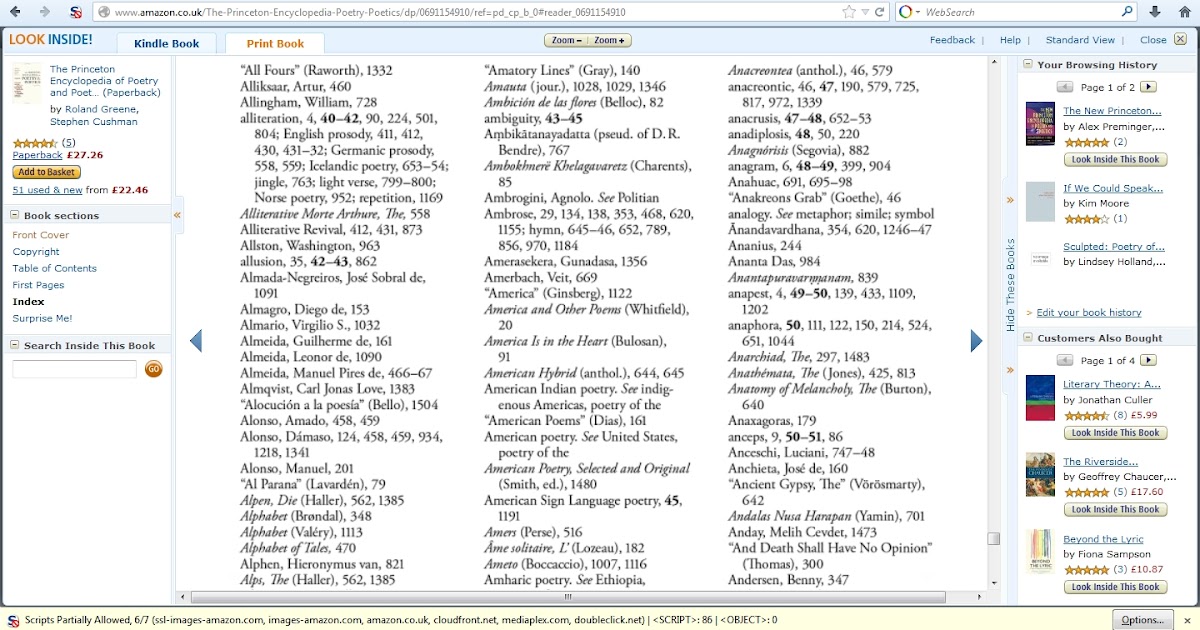Open author Roland Greene link
Screen dimensions: 1200x630
click(x=99, y=108)
